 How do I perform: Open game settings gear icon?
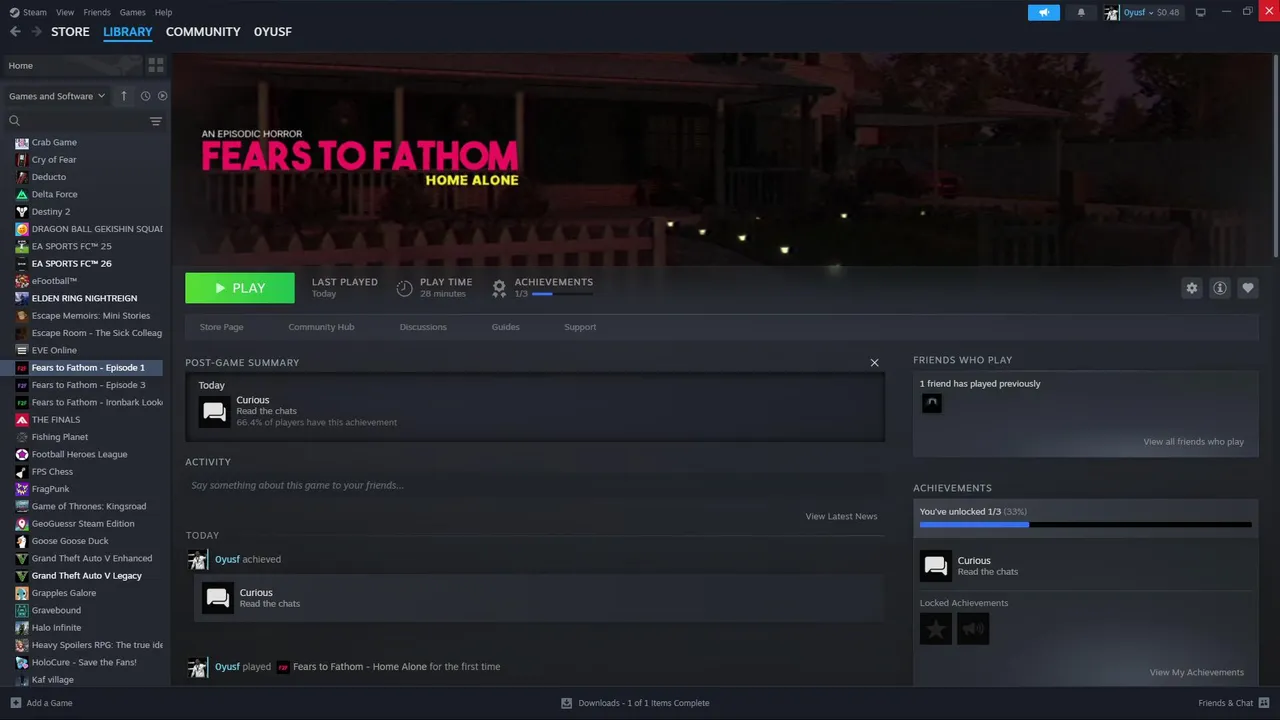(x=1192, y=288)
